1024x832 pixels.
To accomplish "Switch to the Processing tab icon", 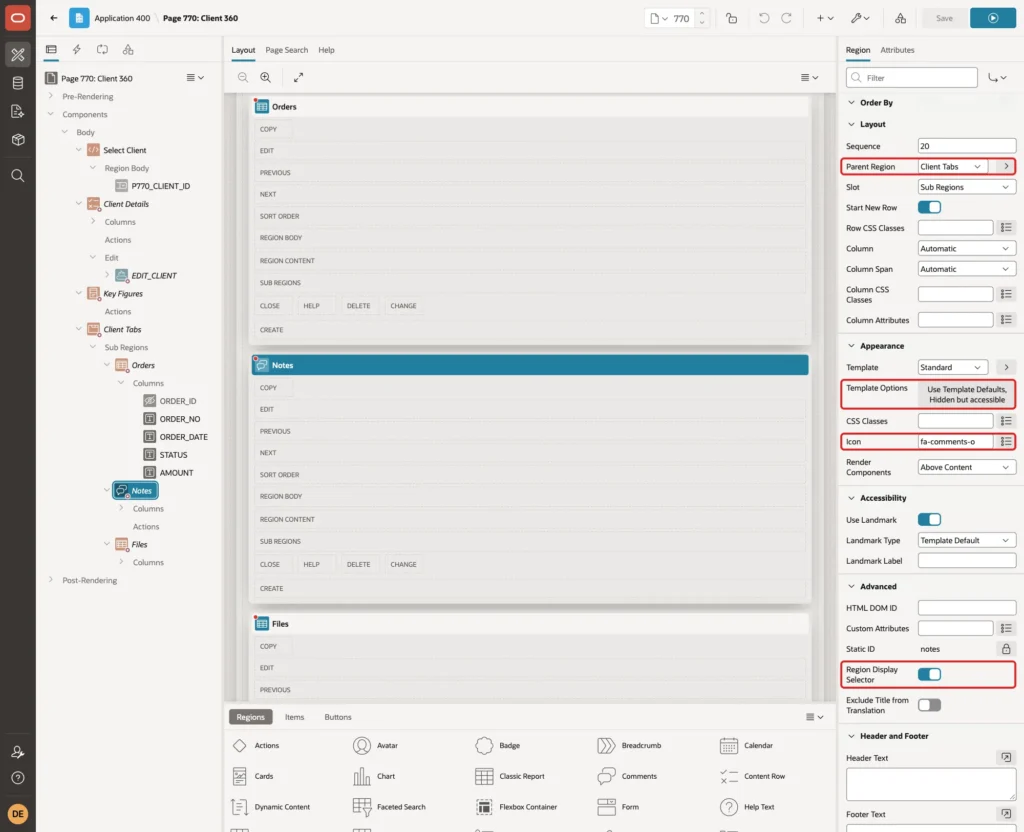I will [103, 50].
